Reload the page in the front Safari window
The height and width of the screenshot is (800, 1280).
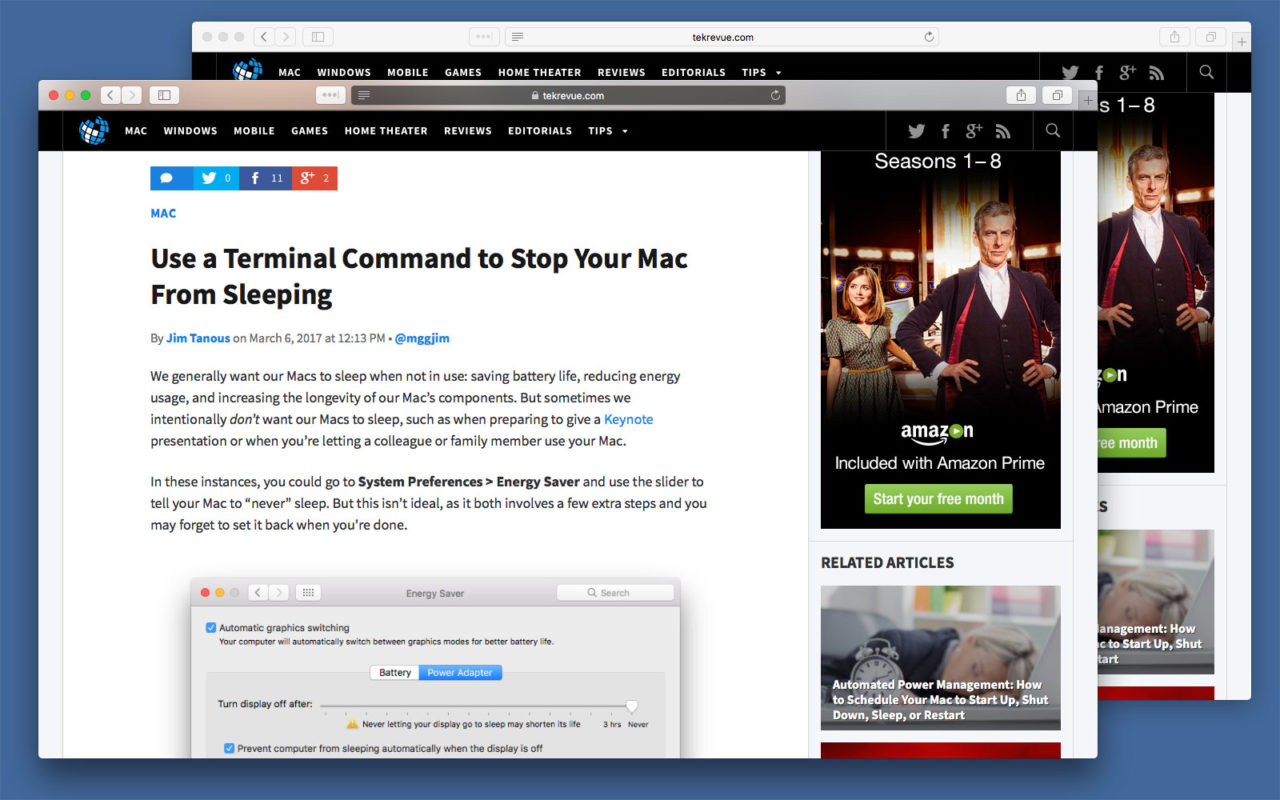tap(775, 96)
